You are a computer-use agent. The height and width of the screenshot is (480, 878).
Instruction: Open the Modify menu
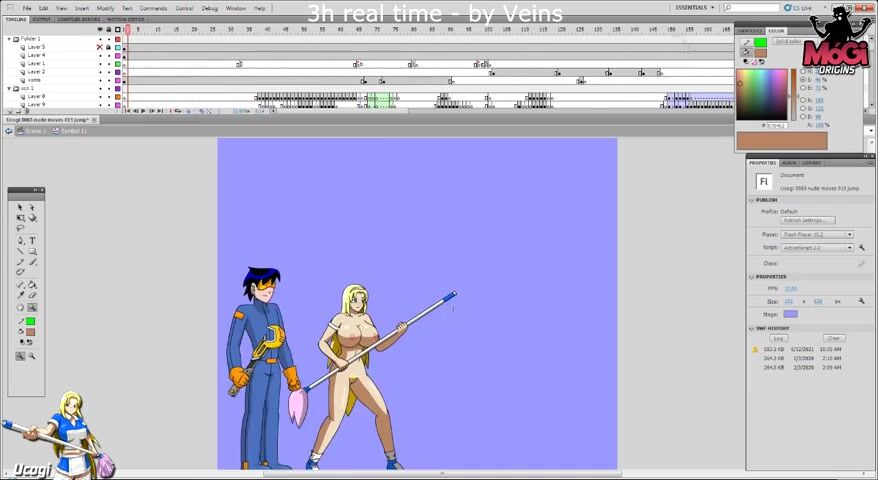105,8
